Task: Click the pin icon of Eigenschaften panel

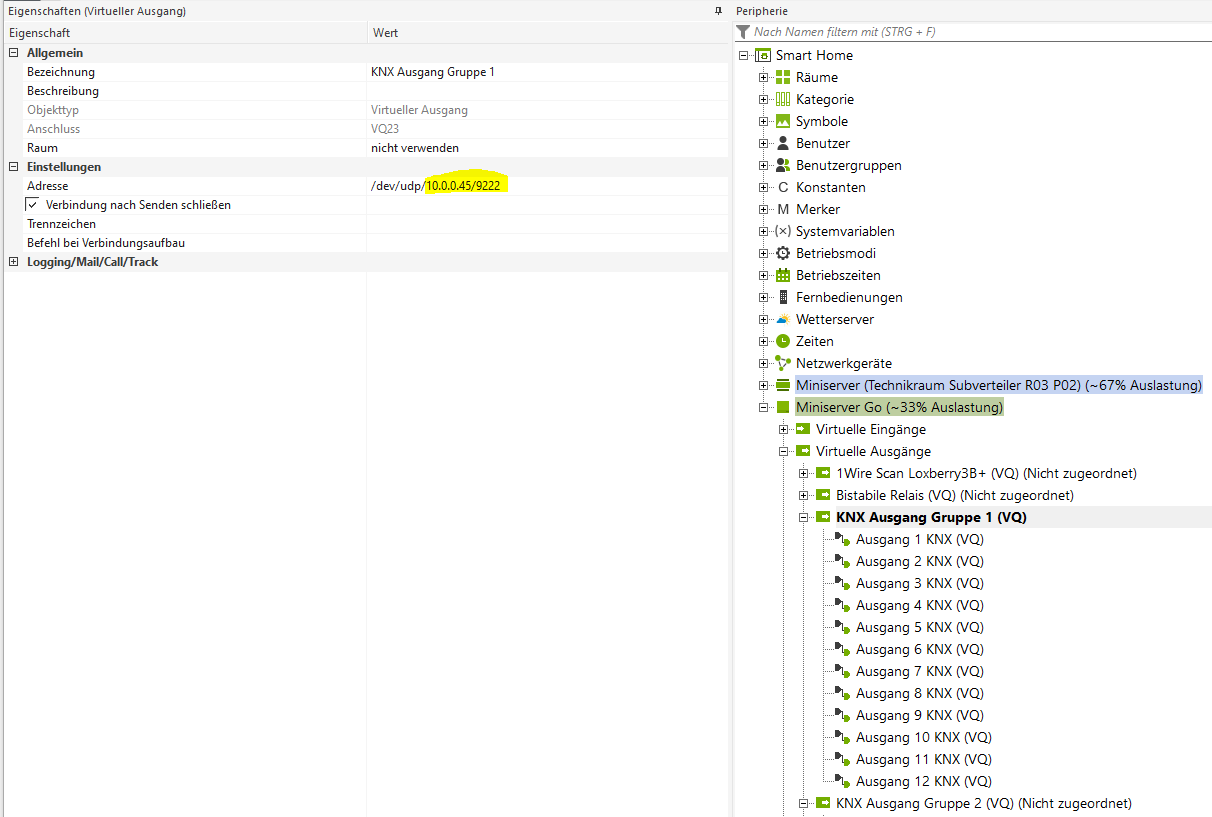Action: [x=717, y=11]
